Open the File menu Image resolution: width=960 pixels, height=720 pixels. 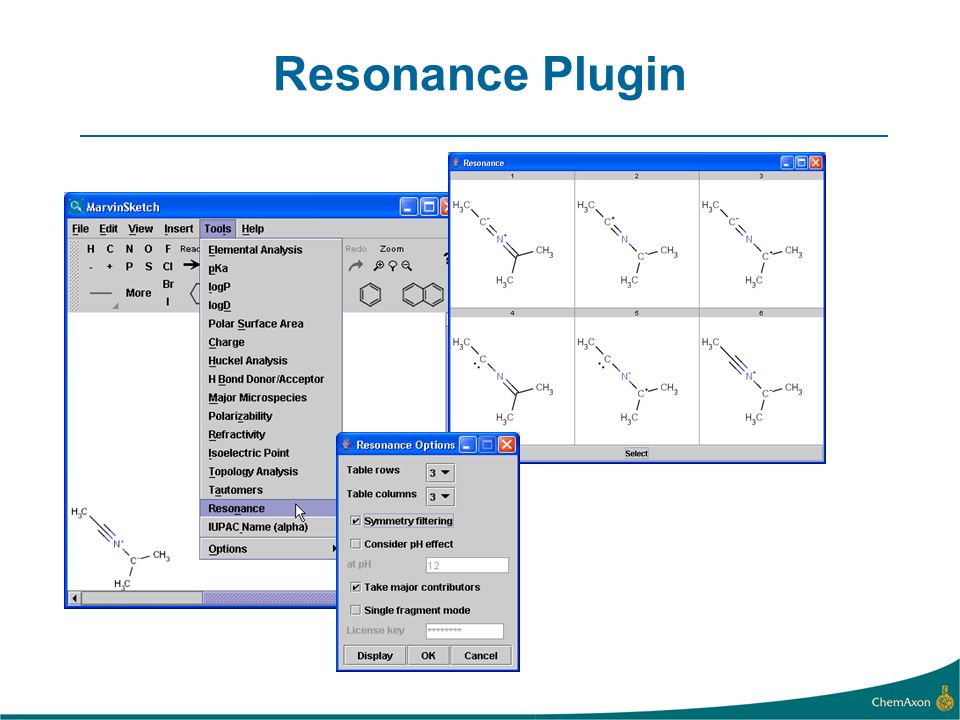click(x=80, y=229)
